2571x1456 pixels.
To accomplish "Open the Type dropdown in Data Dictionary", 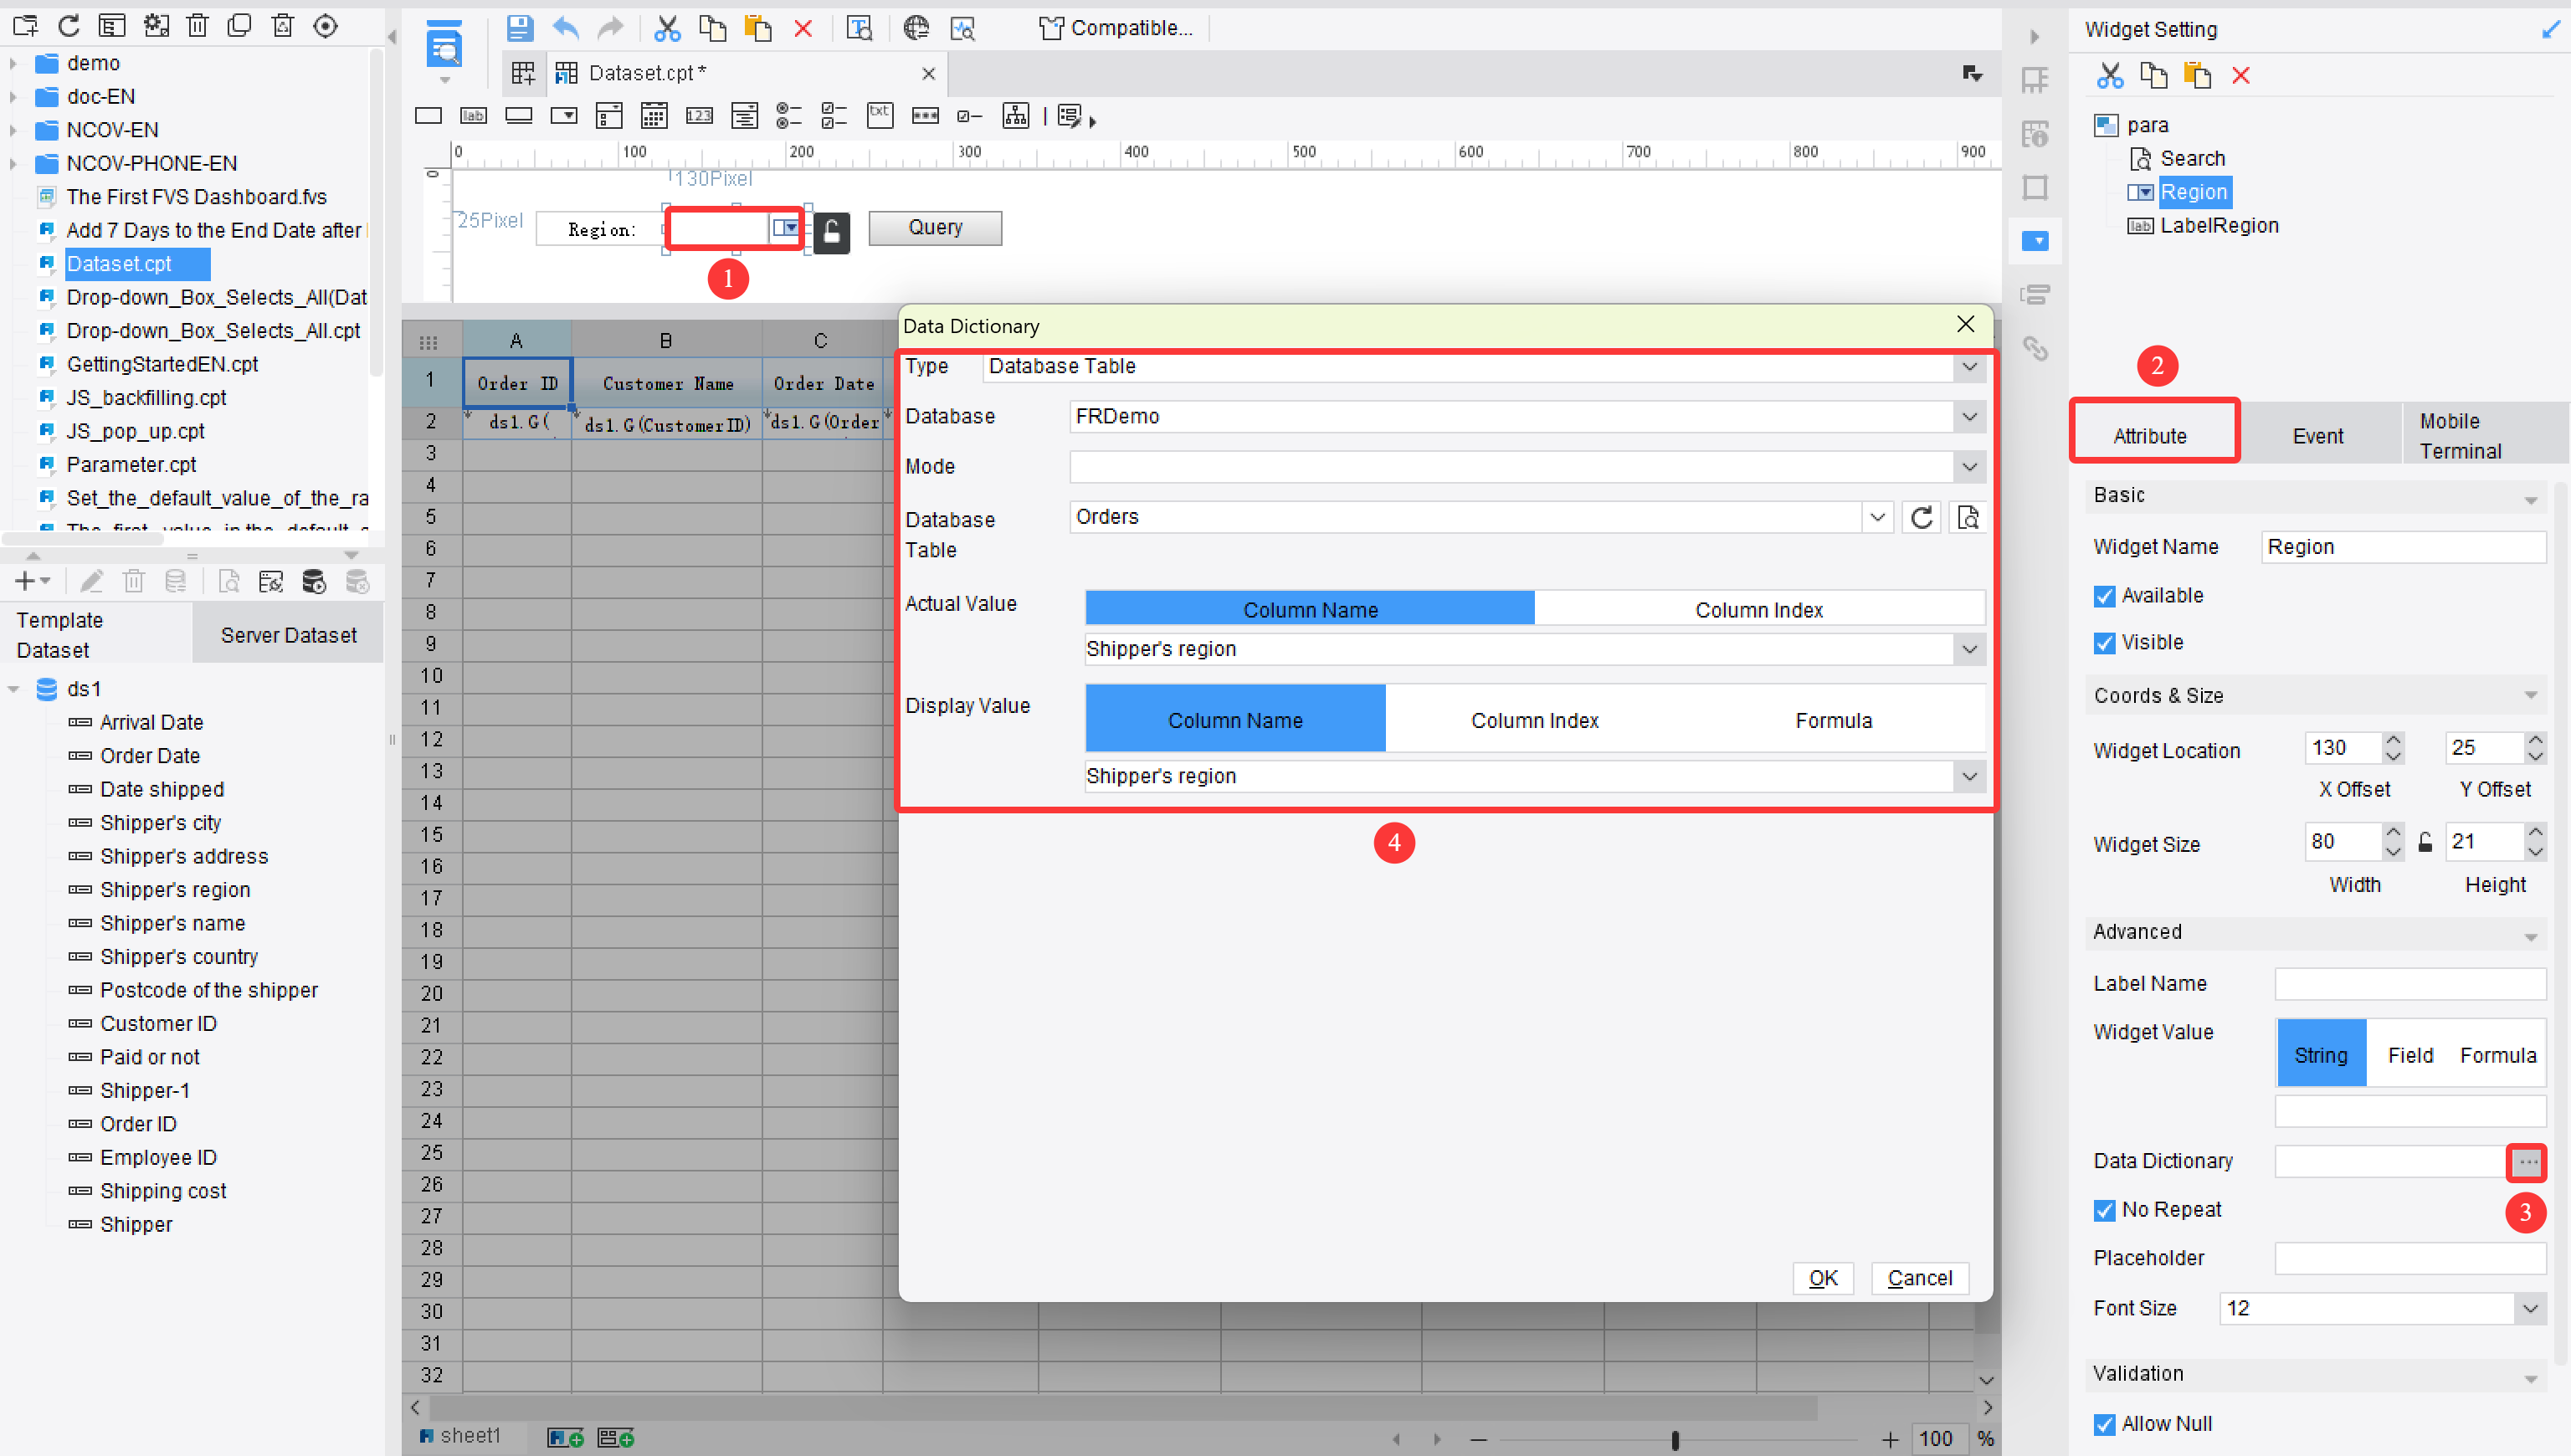I will tap(1969, 367).
